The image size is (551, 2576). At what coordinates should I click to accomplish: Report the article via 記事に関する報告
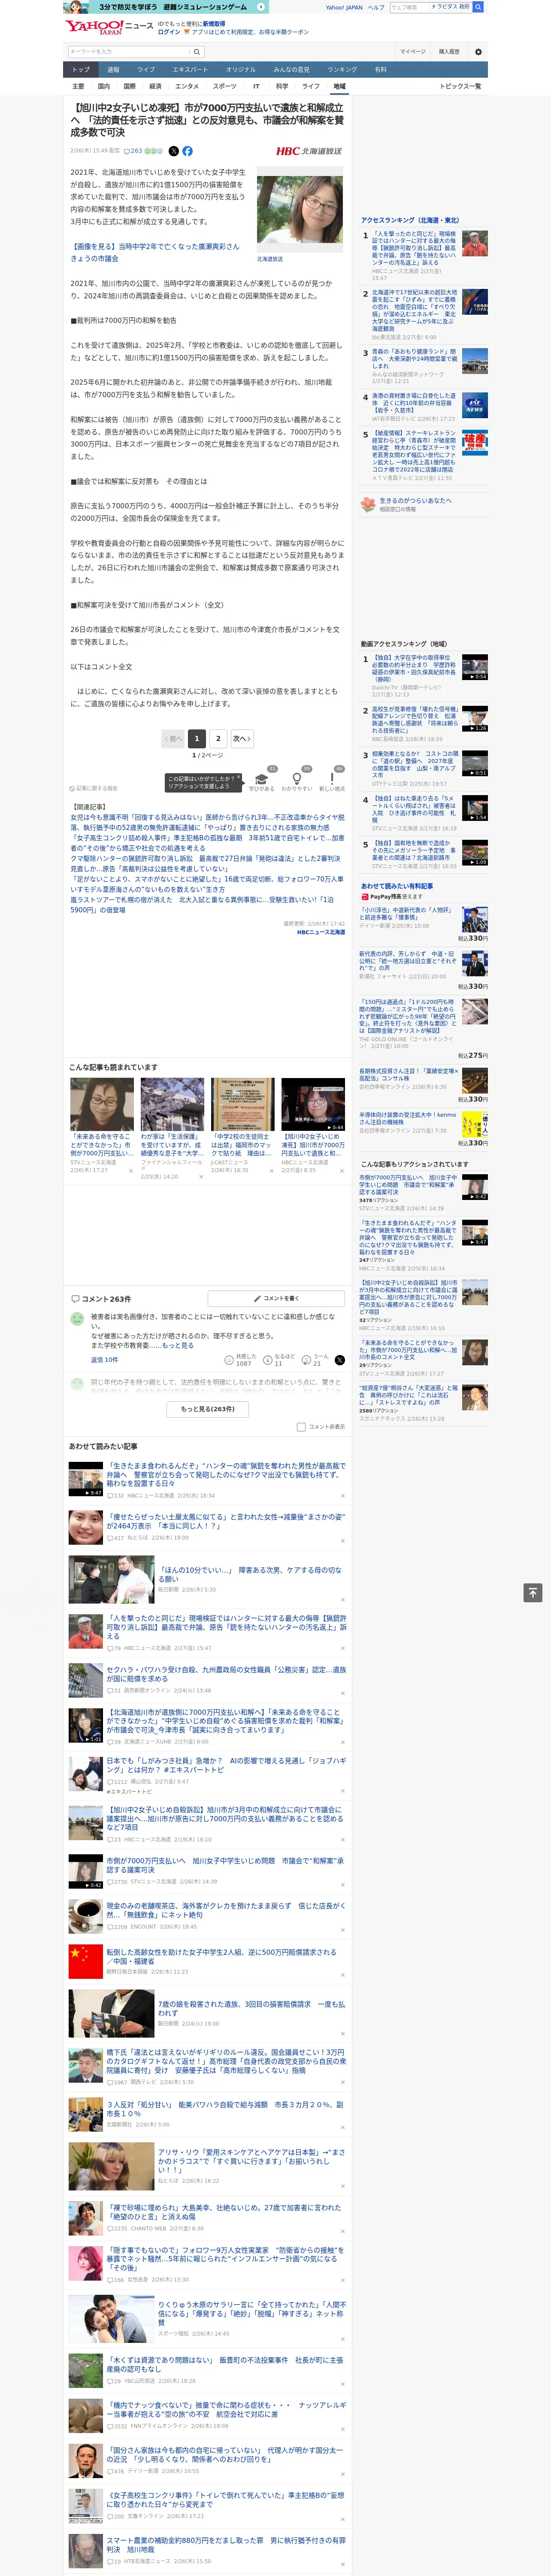click(x=93, y=788)
